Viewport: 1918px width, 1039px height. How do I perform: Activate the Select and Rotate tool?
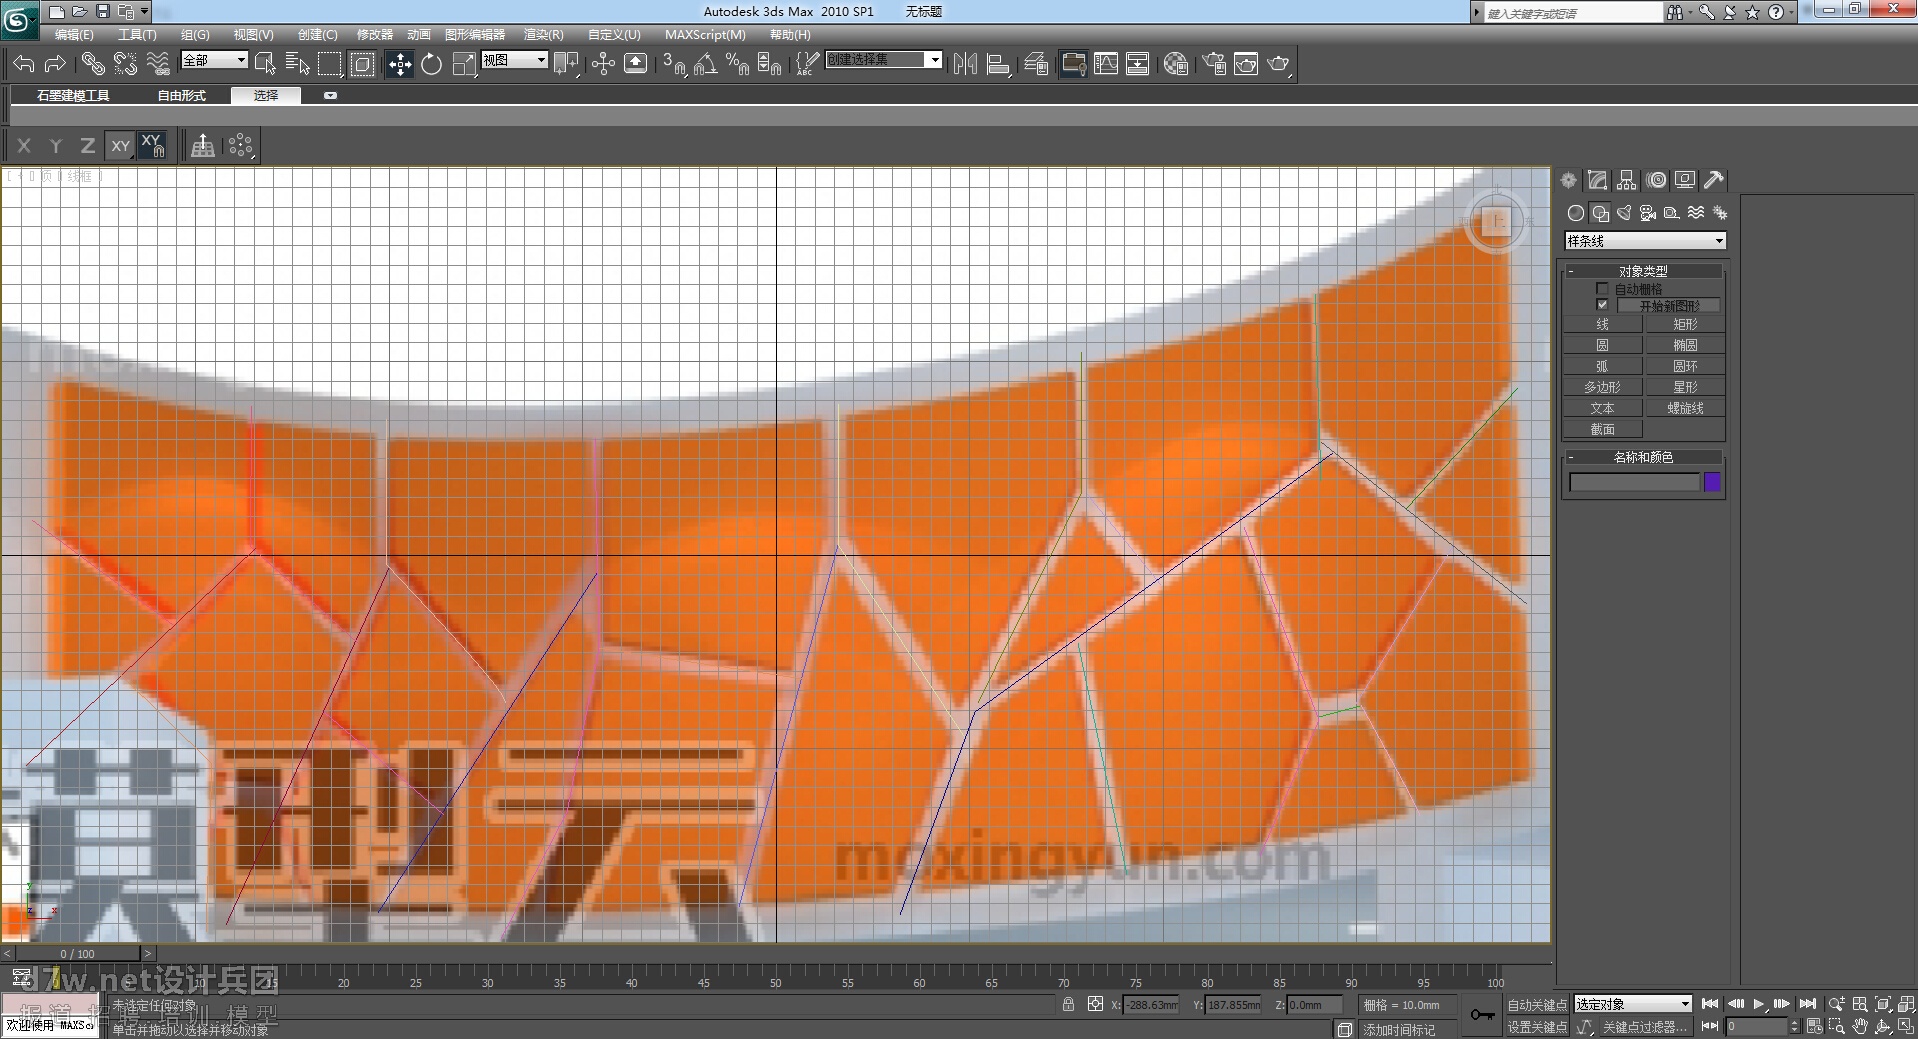coord(431,64)
